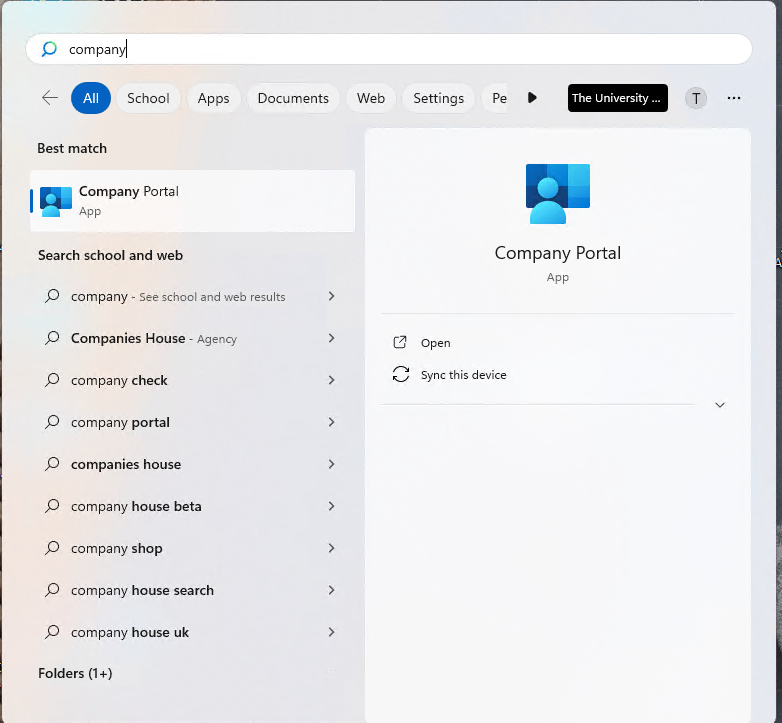Expand the 'company shop' chevron
Viewport: 782px width, 723px height.
pyautogui.click(x=332, y=548)
